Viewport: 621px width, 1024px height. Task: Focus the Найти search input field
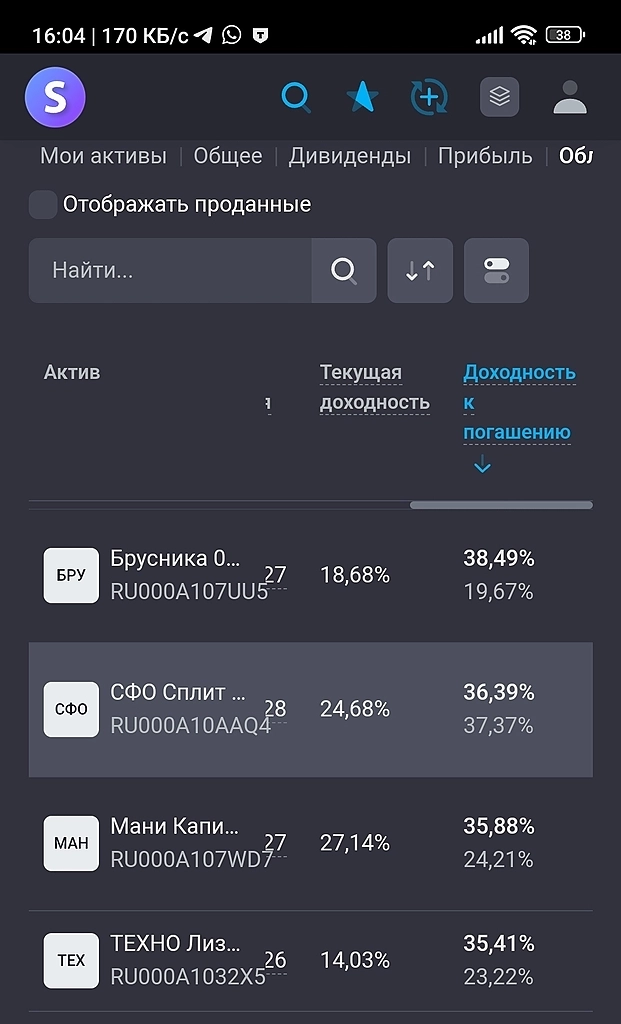point(170,270)
